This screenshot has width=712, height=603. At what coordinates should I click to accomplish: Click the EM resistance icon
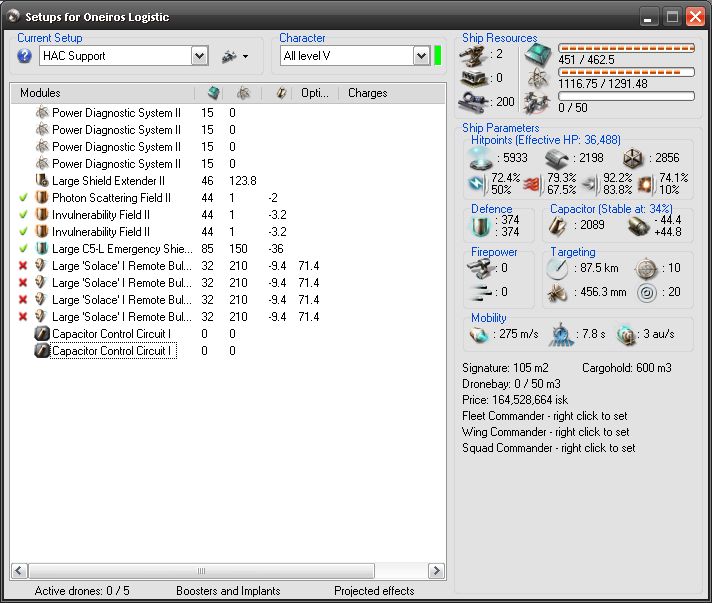coord(477,183)
